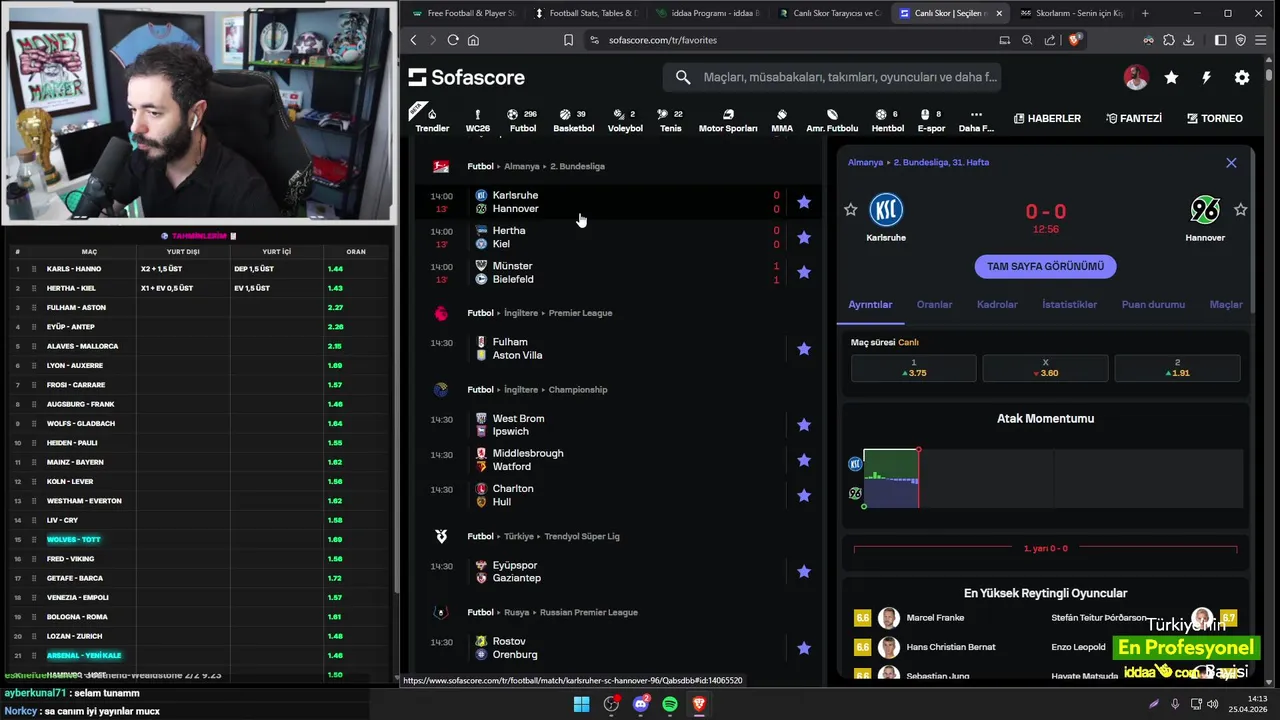Image resolution: width=1280 pixels, height=720 pixels.
Task: Open the favorites star in Sofascore header
Action: tap(1171, 77)
